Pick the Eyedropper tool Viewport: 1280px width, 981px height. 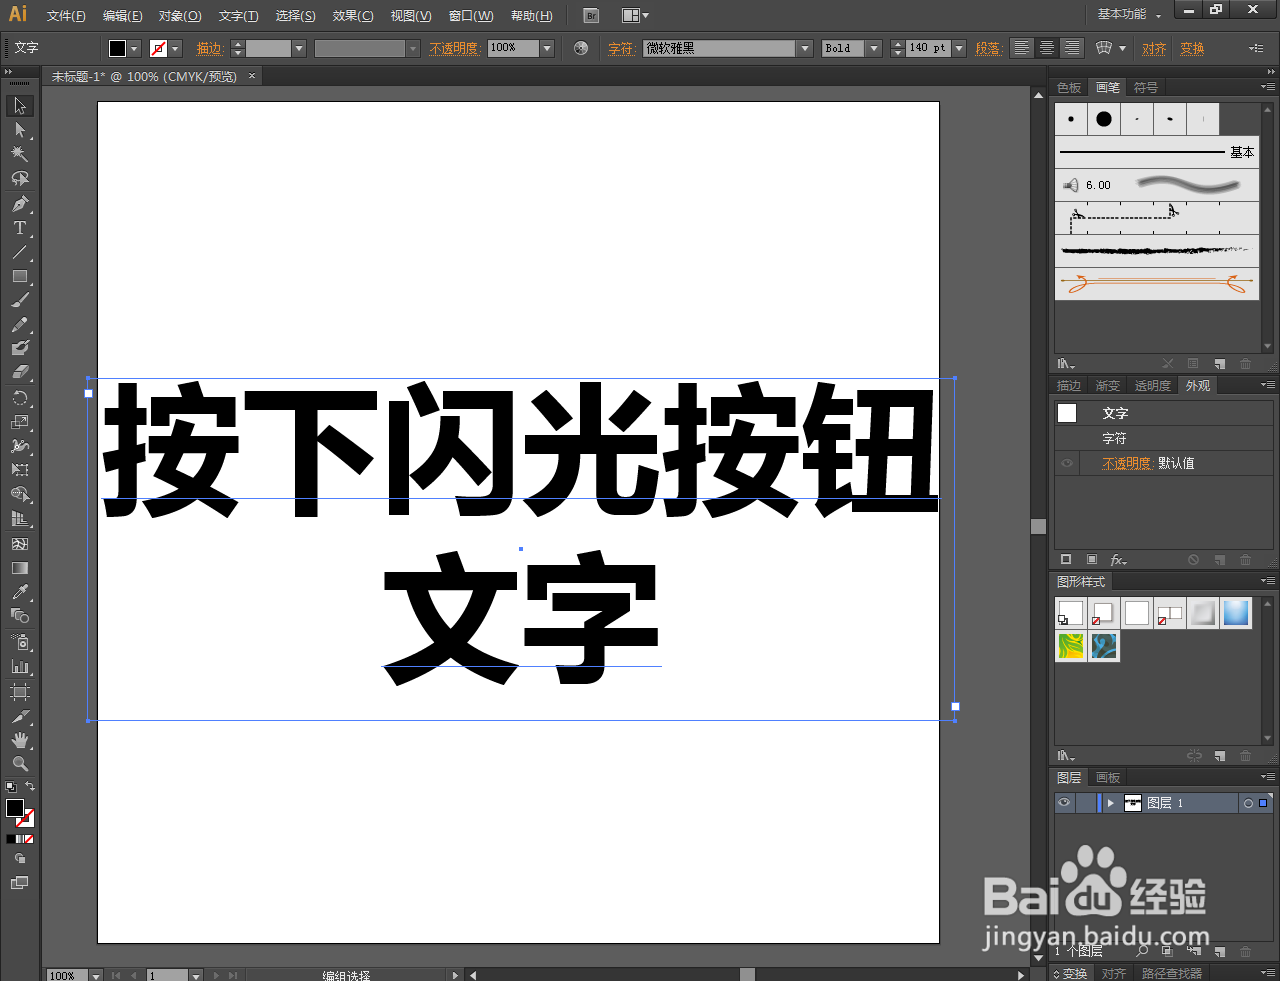tap(19, 591)
